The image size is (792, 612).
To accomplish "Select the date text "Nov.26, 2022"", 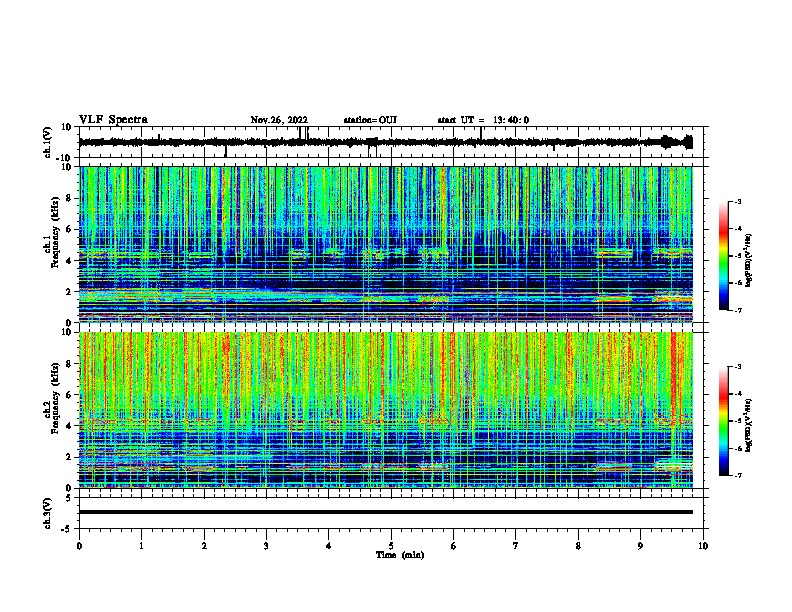I will click(x=279, y=120).
